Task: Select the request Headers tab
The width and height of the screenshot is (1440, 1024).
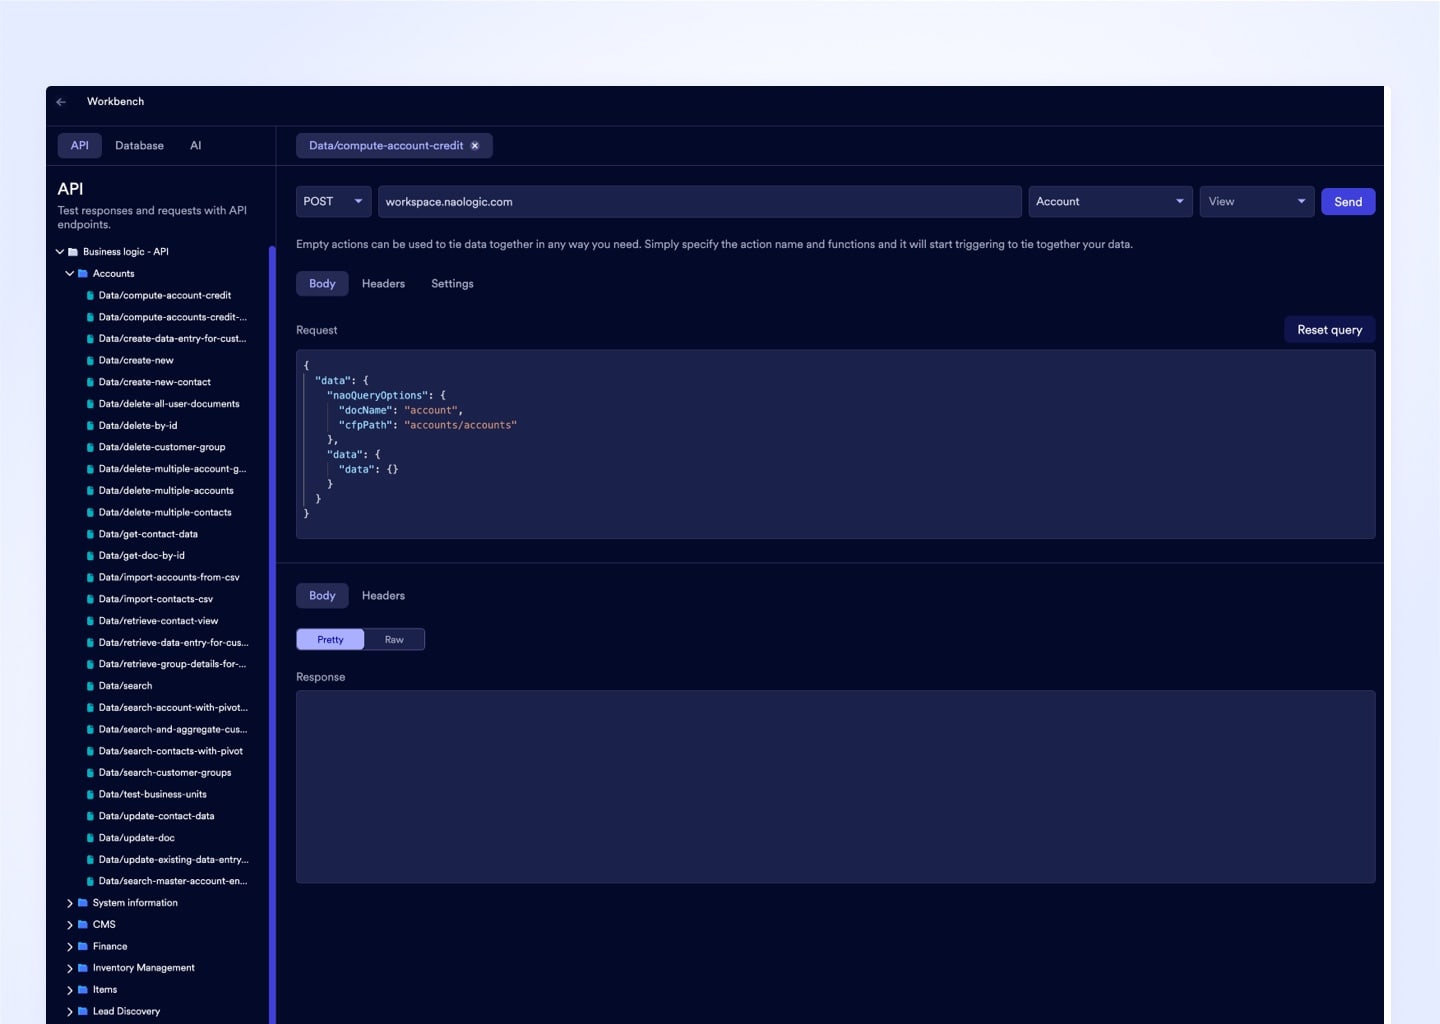Action: click(x=383, y=284)
